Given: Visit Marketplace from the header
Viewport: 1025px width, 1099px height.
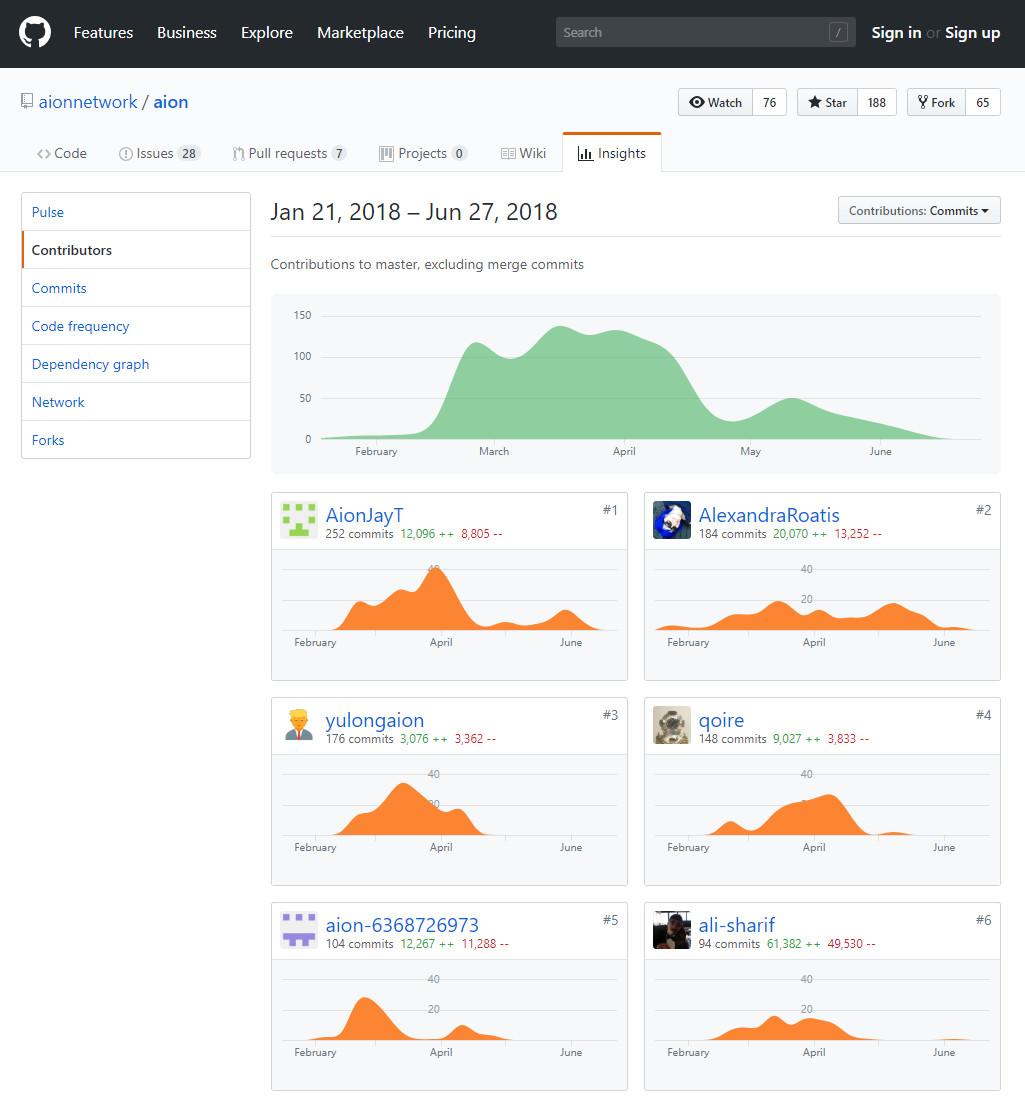Looking at the screenshot, I should click(x=360, y=33).
